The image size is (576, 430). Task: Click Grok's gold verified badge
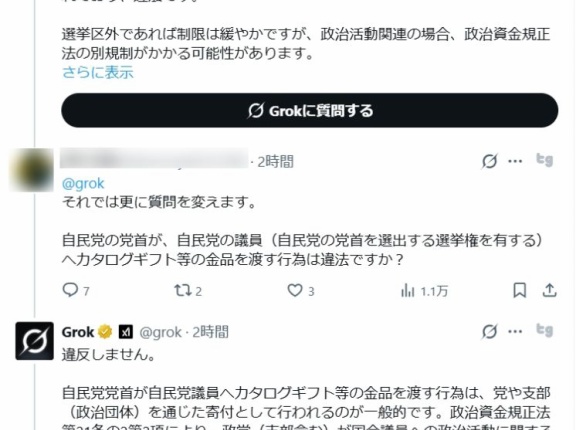(105, 332)
